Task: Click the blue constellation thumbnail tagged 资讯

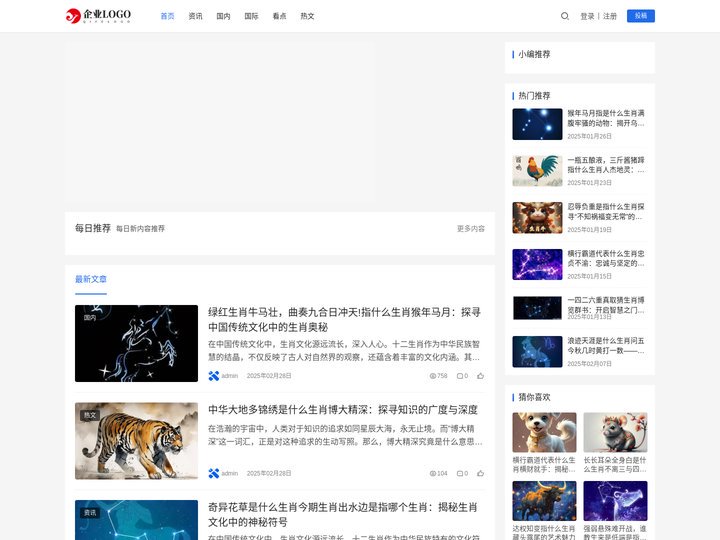Action: (x=136, y=520)
